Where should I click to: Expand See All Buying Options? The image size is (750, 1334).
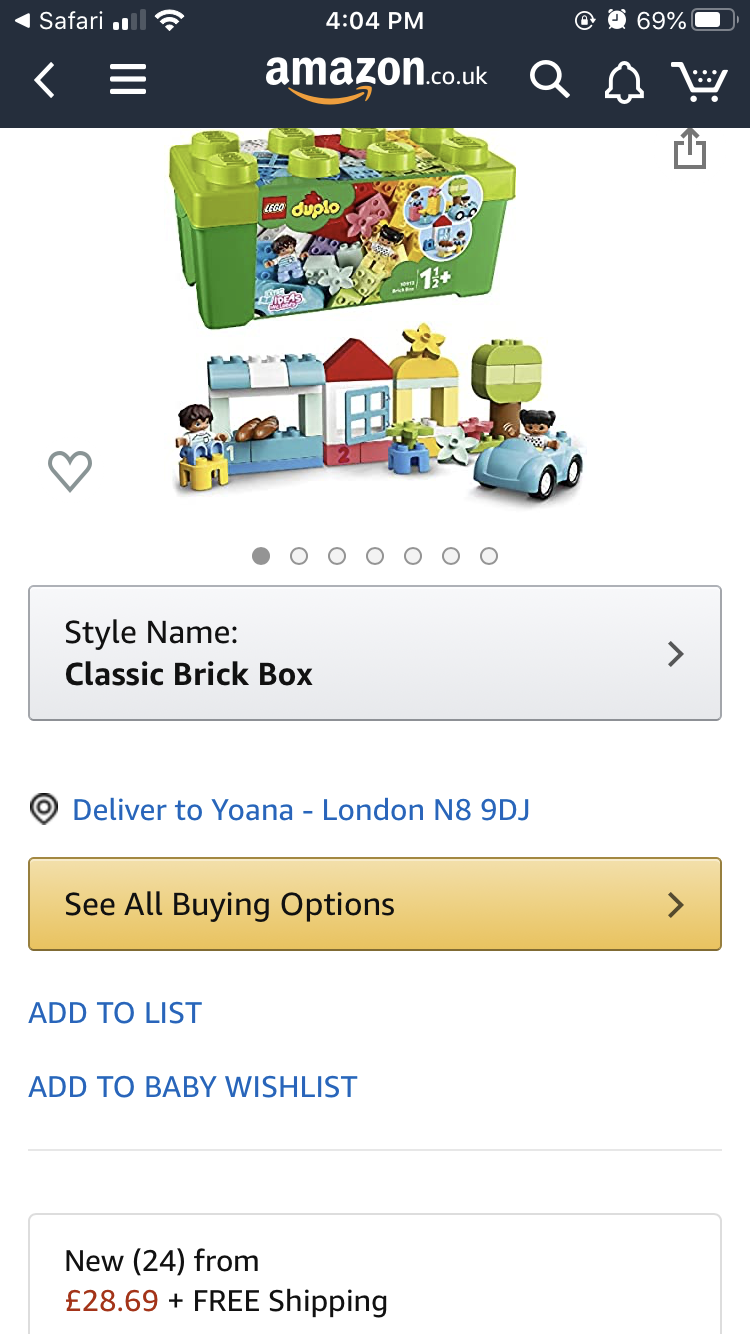pos(375,904)
